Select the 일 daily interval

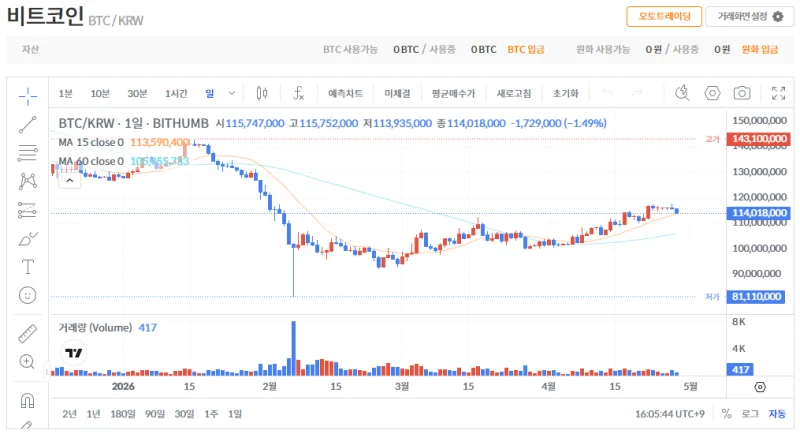click(x=210, y=93)
